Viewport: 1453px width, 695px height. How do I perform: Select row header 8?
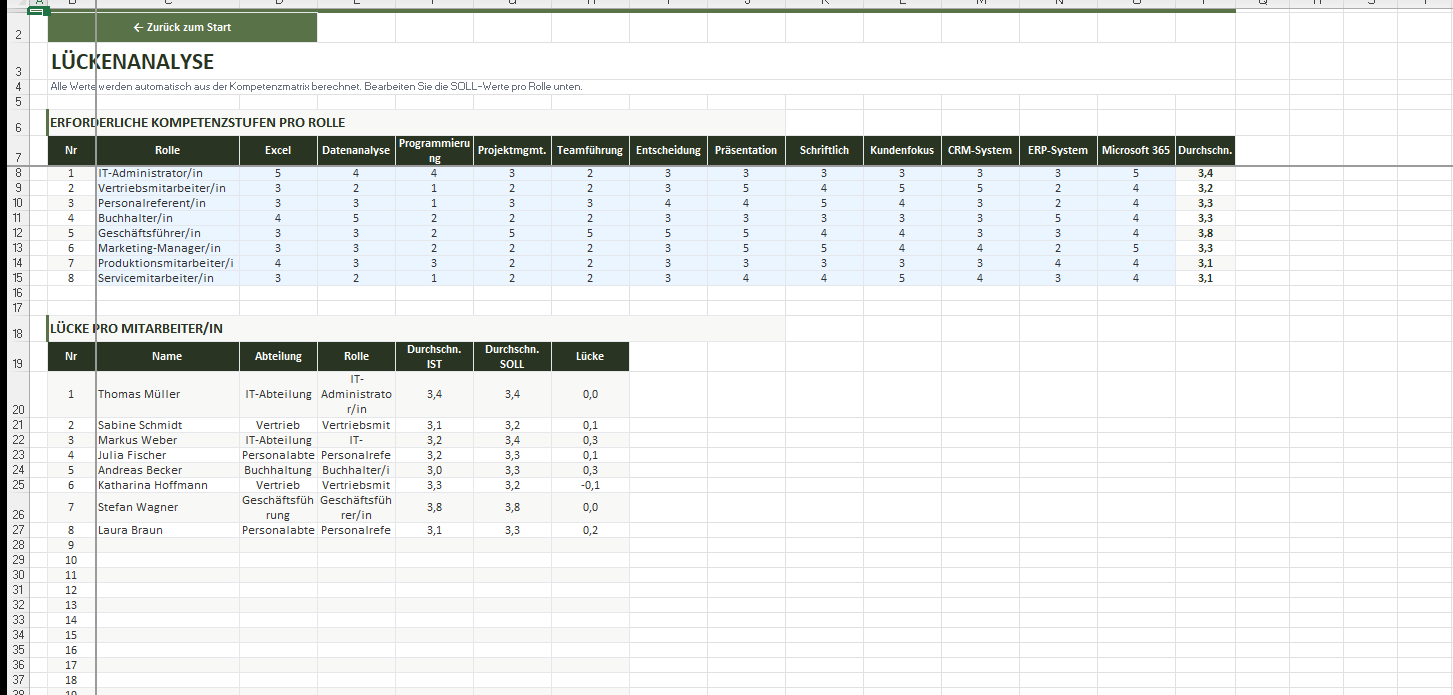tap(19, 173)
